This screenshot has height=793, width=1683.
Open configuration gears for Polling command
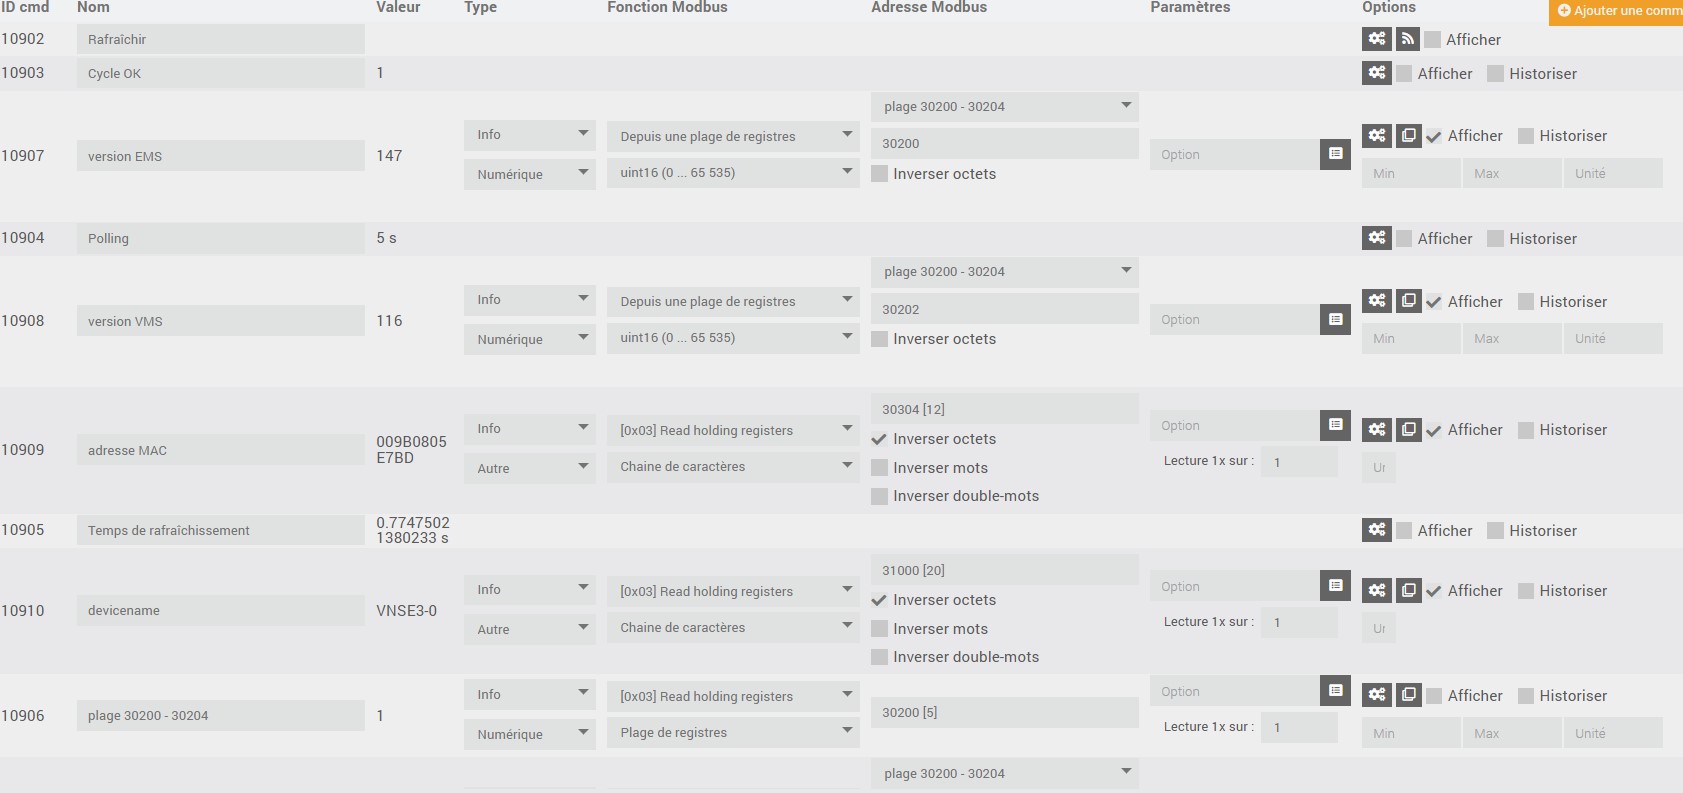coord(1376,238)
